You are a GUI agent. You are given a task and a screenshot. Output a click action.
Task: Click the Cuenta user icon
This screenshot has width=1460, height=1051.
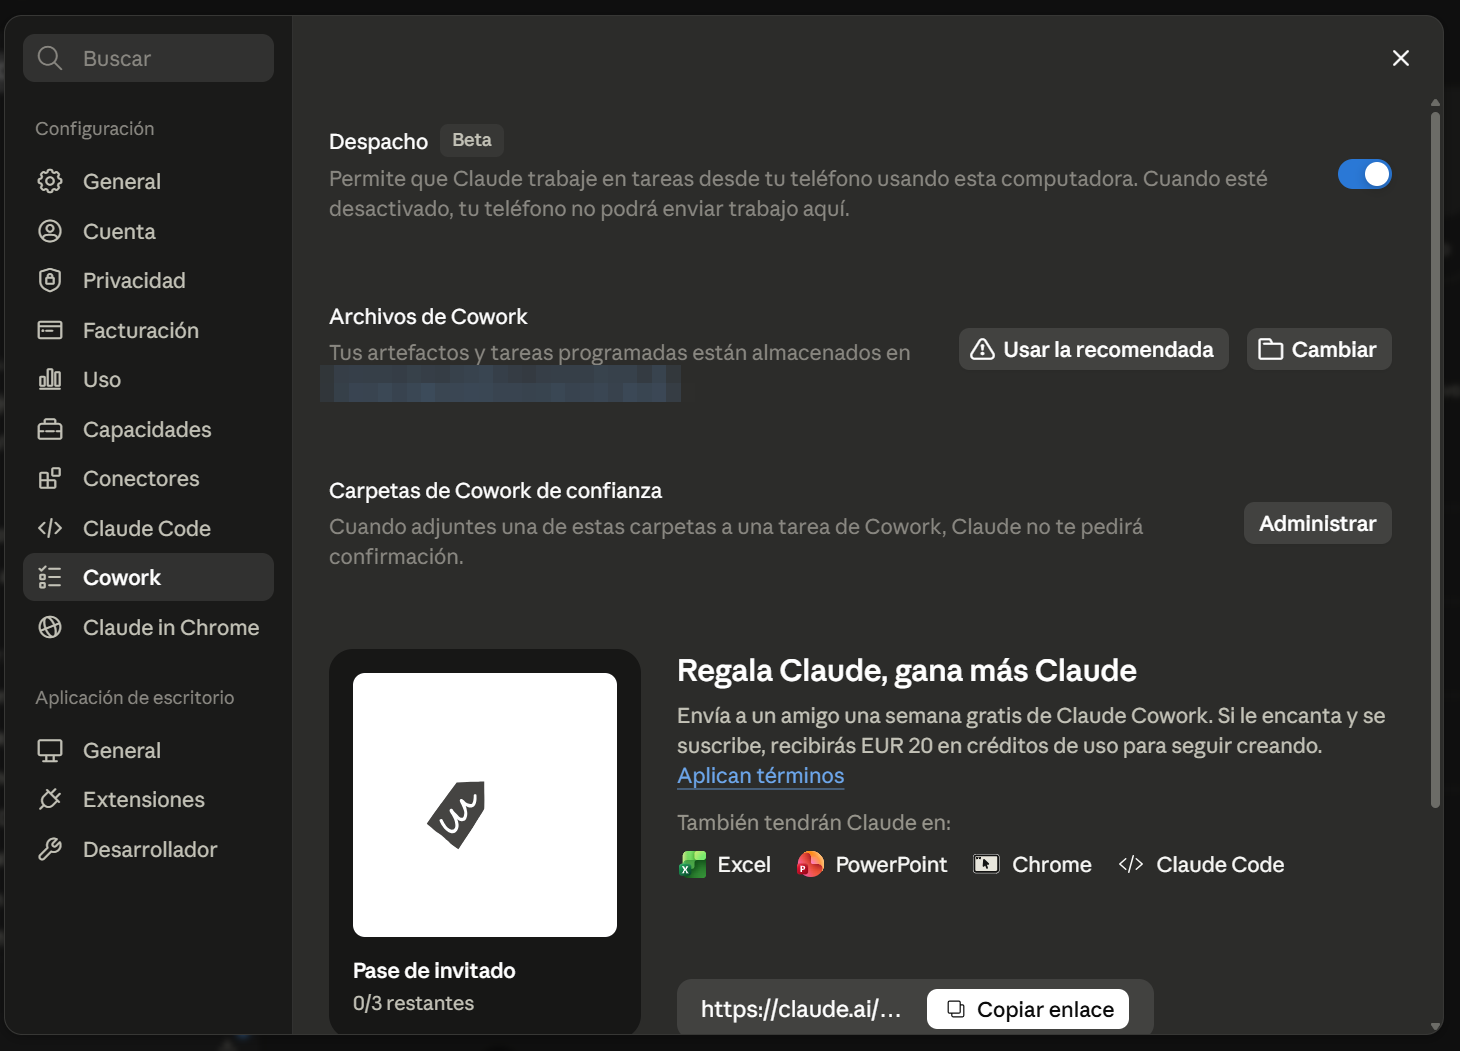(50, 231)
